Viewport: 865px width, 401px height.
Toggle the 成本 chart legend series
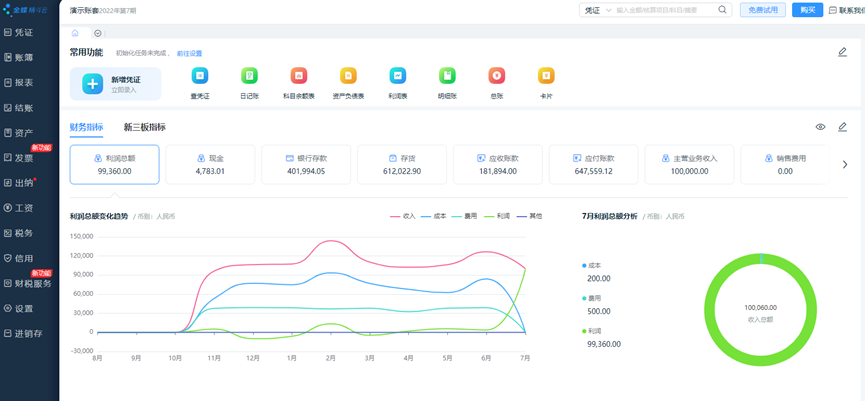[434, 216]
